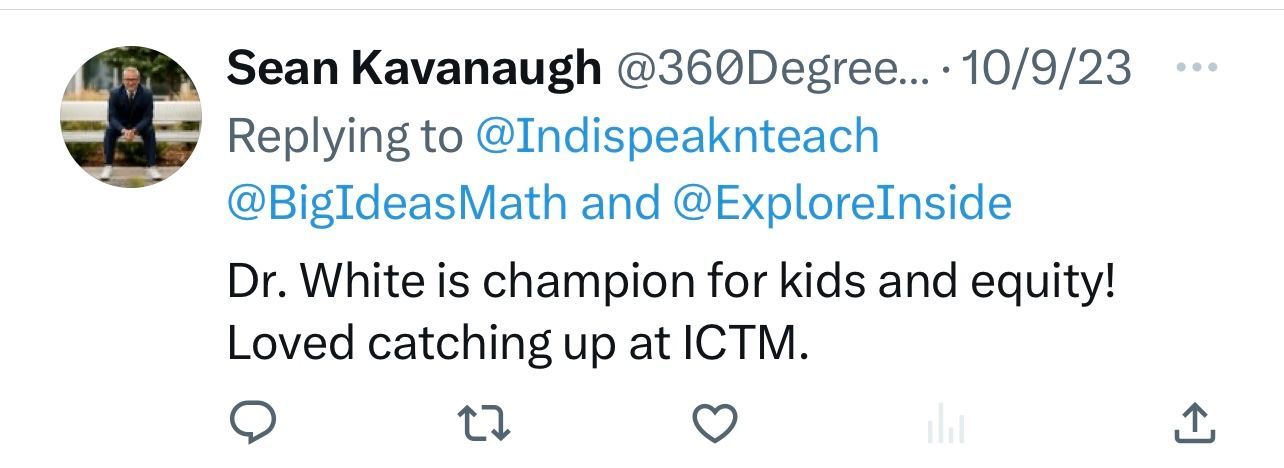Share the tweet via upload arrow icon

point(1193,422)
